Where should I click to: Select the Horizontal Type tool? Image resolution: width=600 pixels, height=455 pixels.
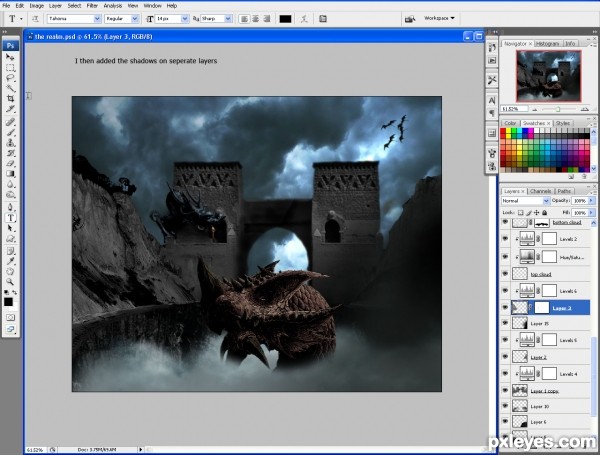click(10, 218)
